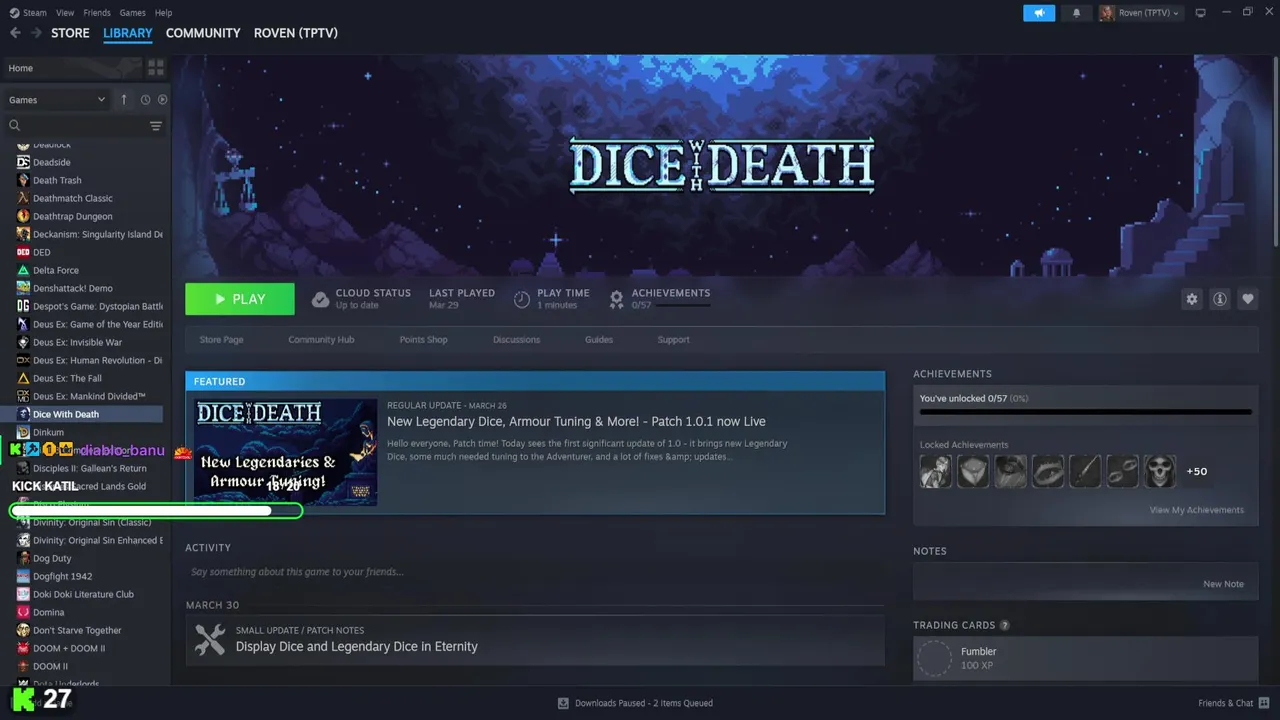The width and height of the screenshot is (1280, 720).
Task: Click the +50 more achievements indicator
Action: (1196, 471)
